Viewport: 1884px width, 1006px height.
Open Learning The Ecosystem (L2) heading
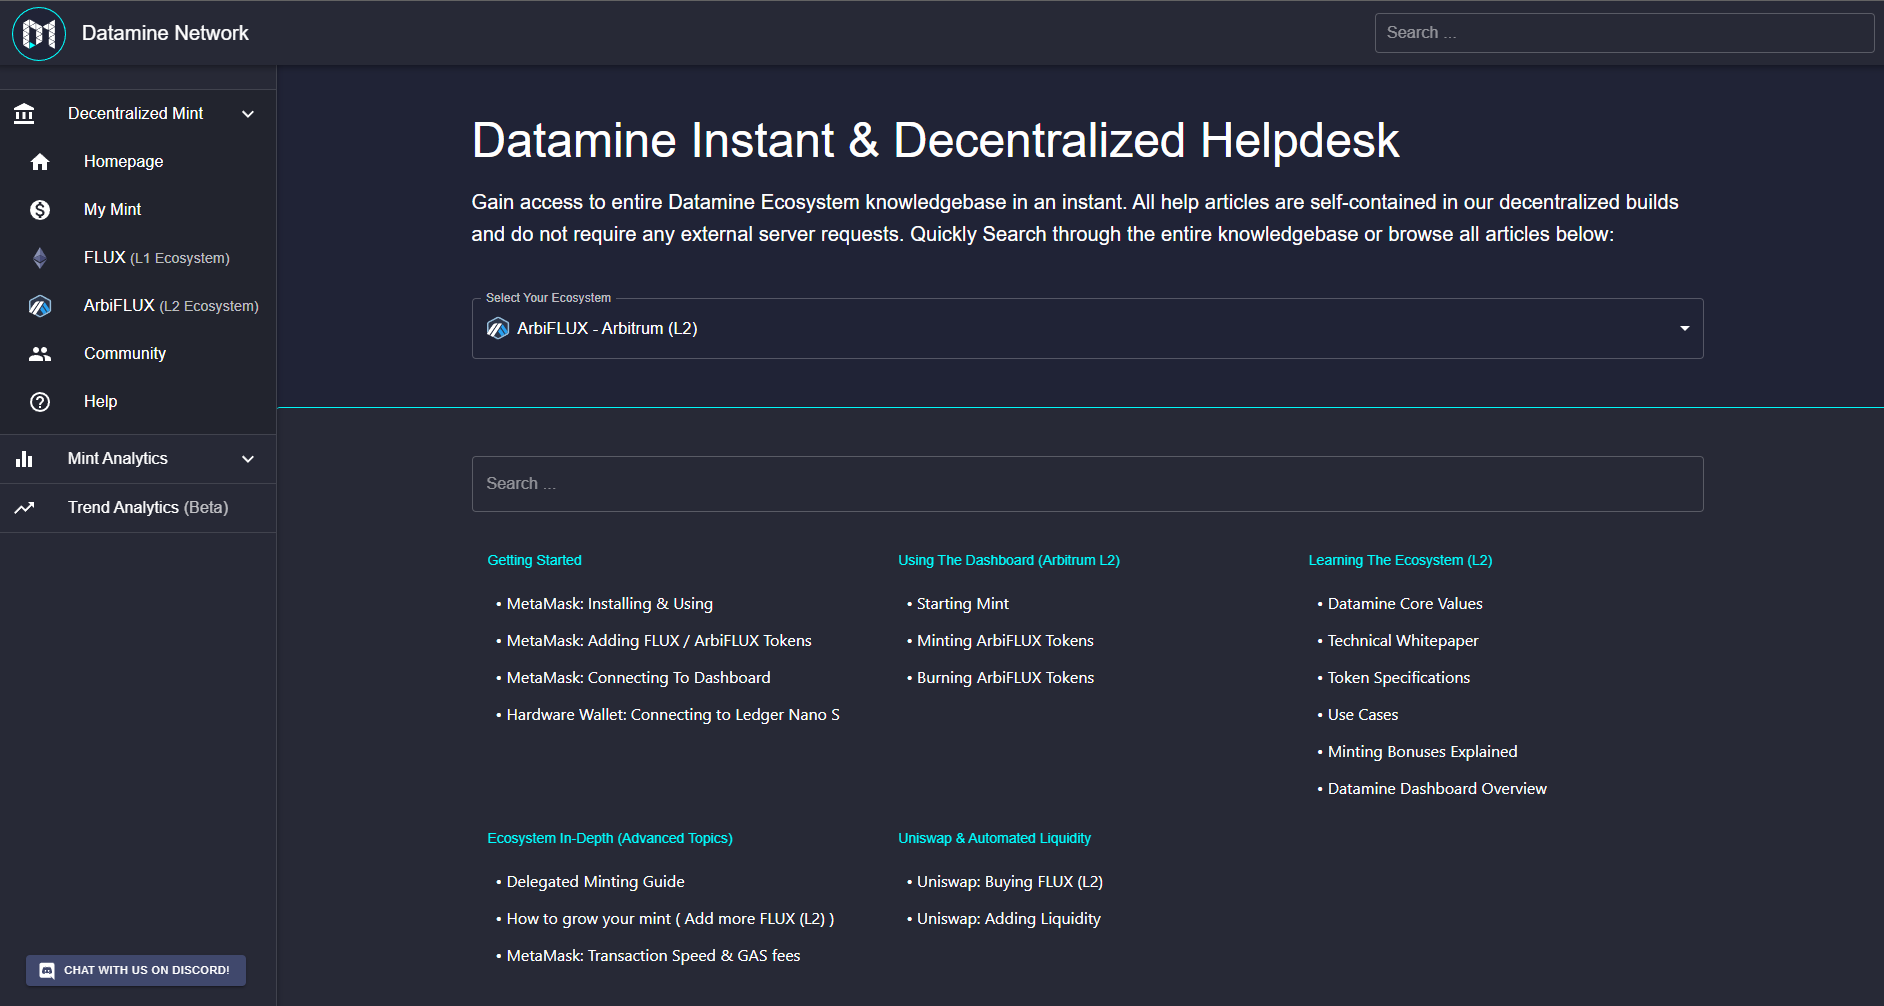pyautogui.click(x=1400, y=560)
